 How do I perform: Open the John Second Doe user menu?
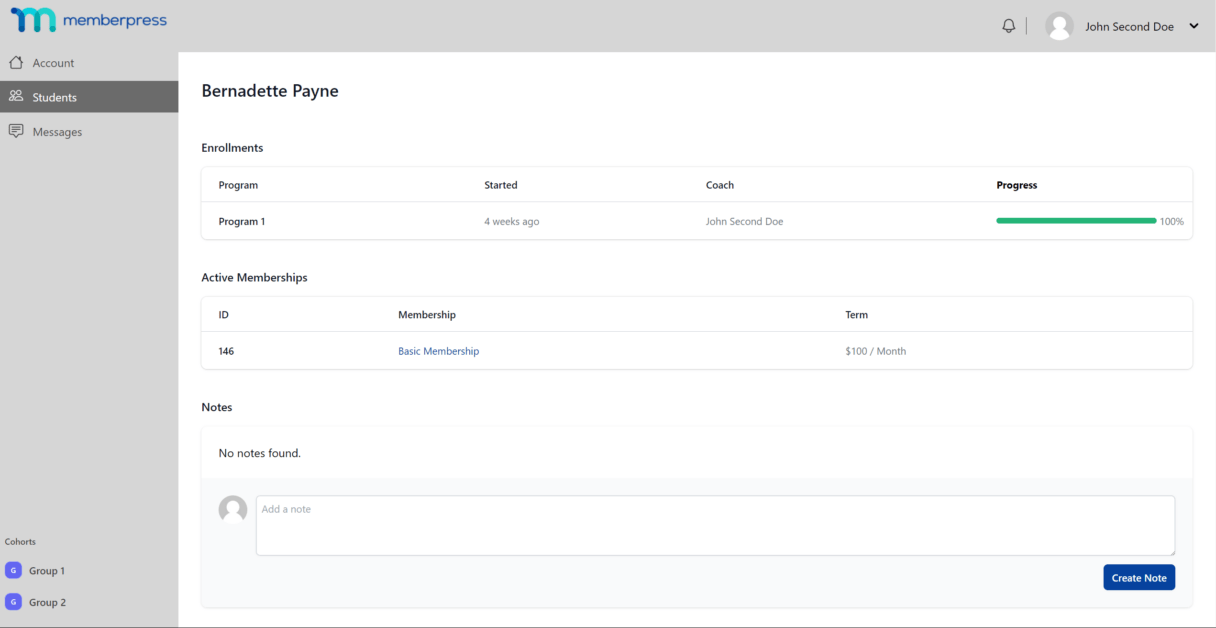coord(1122,26)
